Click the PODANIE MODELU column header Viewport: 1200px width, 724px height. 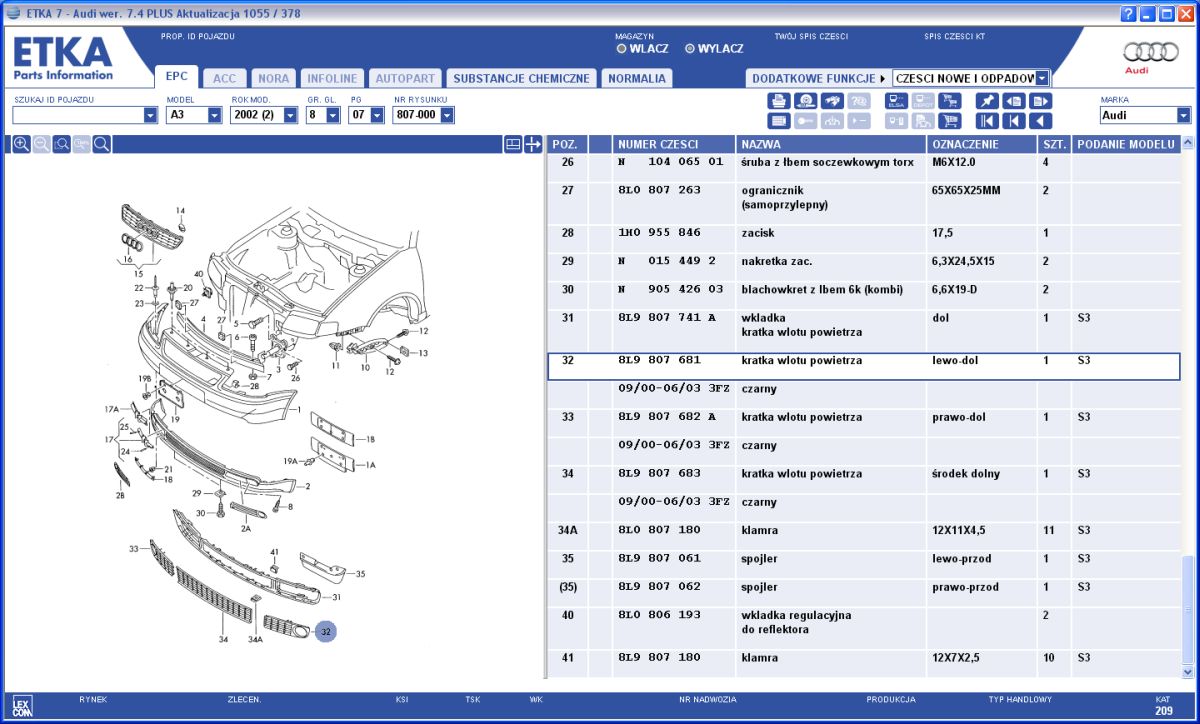click(x=1126, y=144)
